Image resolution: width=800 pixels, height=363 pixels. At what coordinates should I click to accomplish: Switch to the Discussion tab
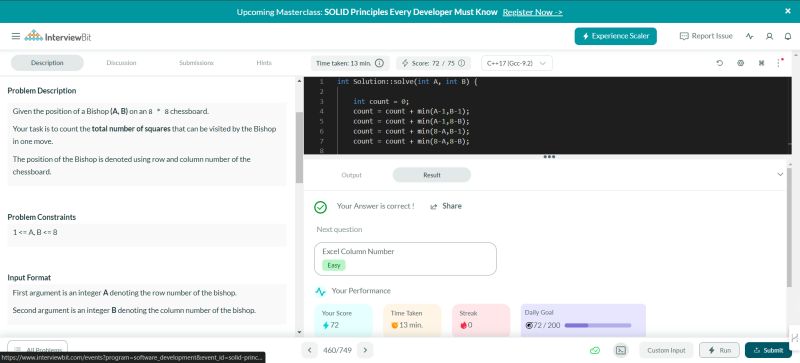[121, 63]
